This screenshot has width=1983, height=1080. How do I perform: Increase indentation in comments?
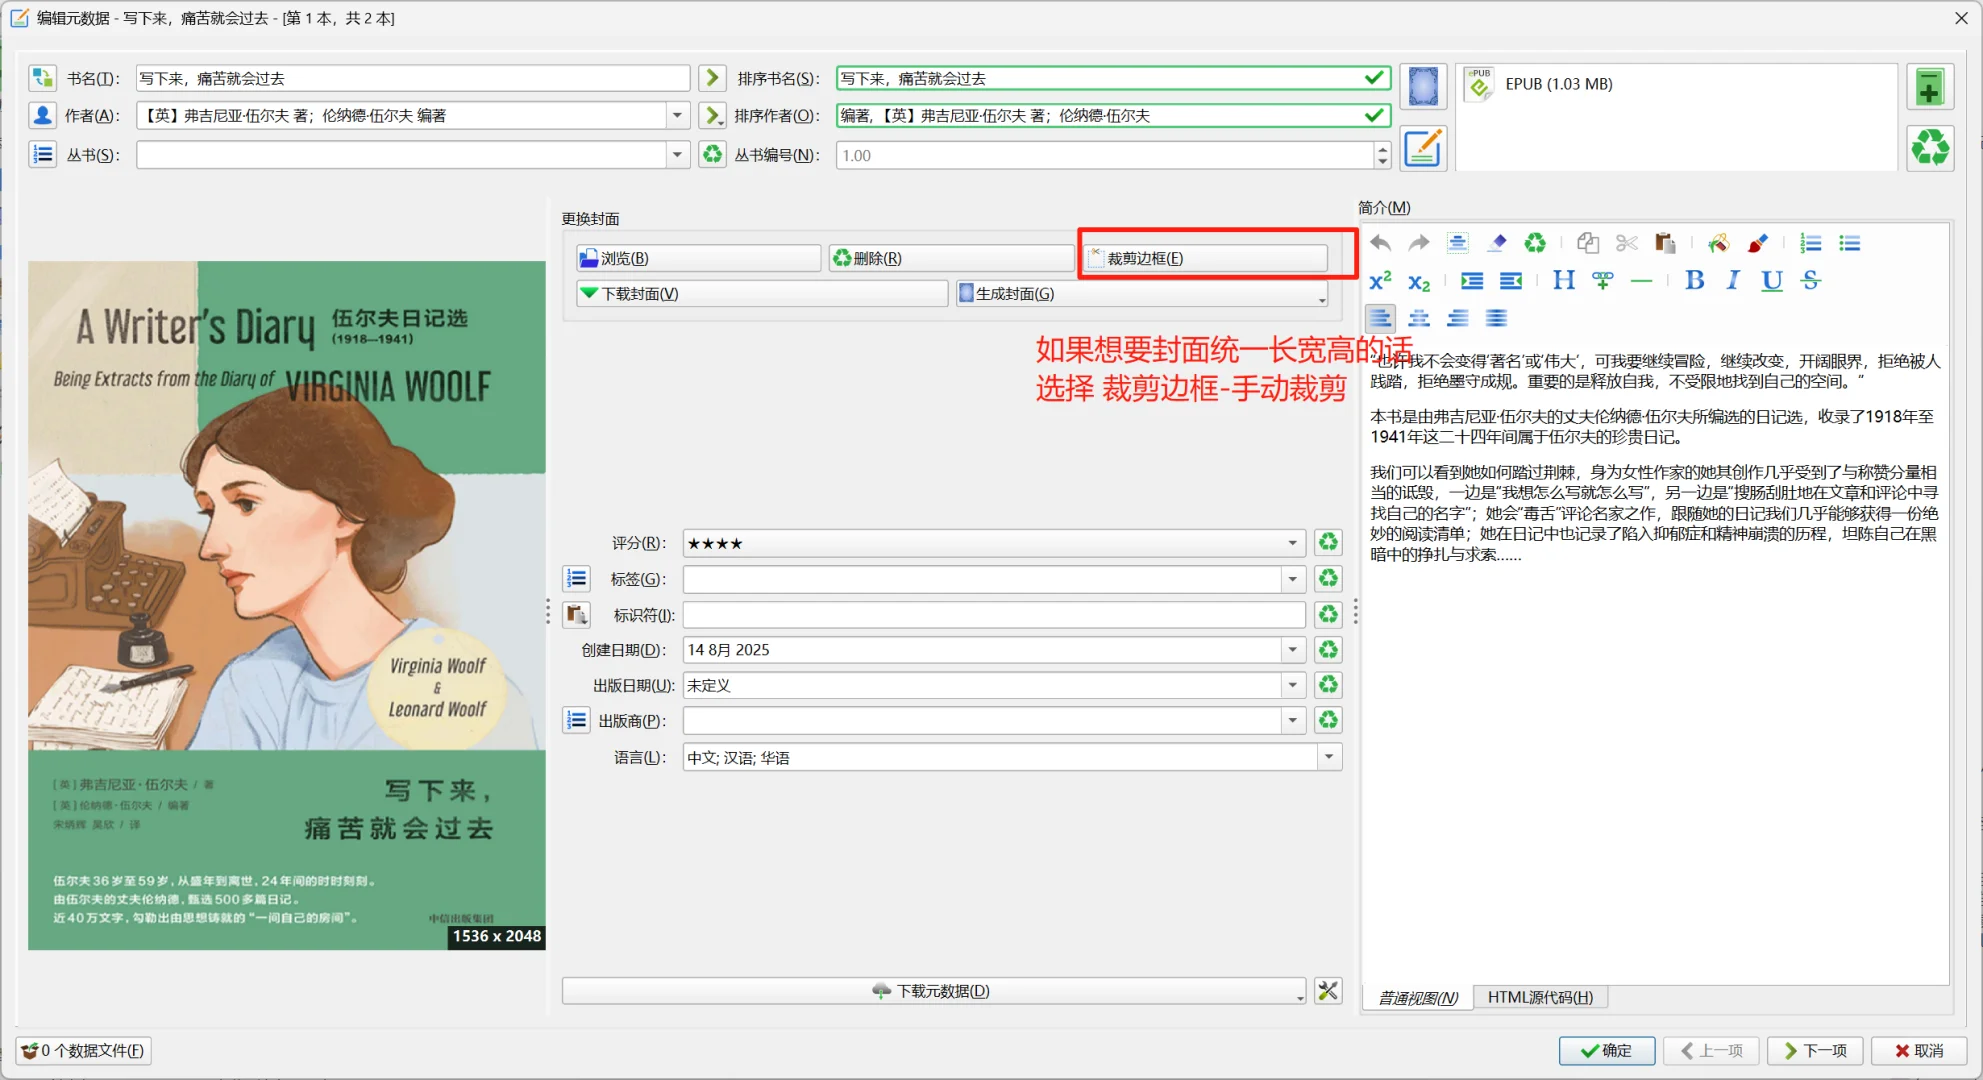tap(1472, 281)
